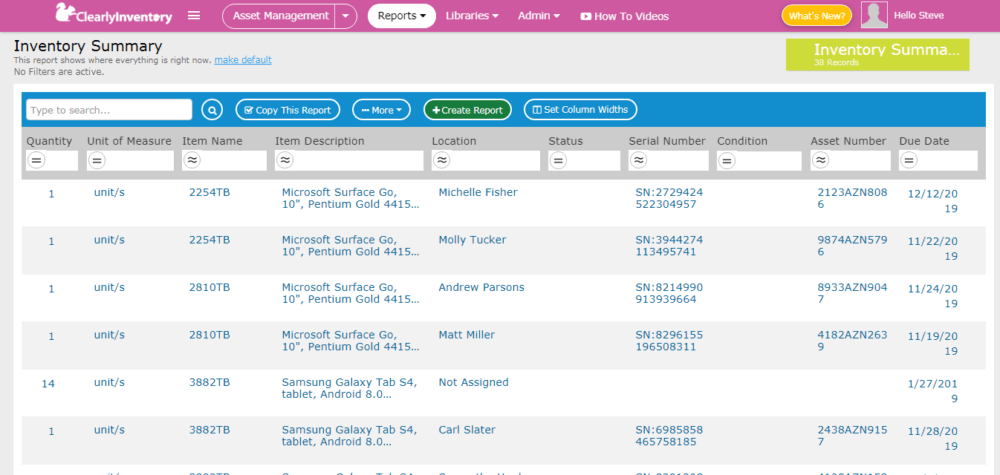Click the Asset Number filter approx icon
This screenshot has width=1000, height=475.
coord(821,161)
